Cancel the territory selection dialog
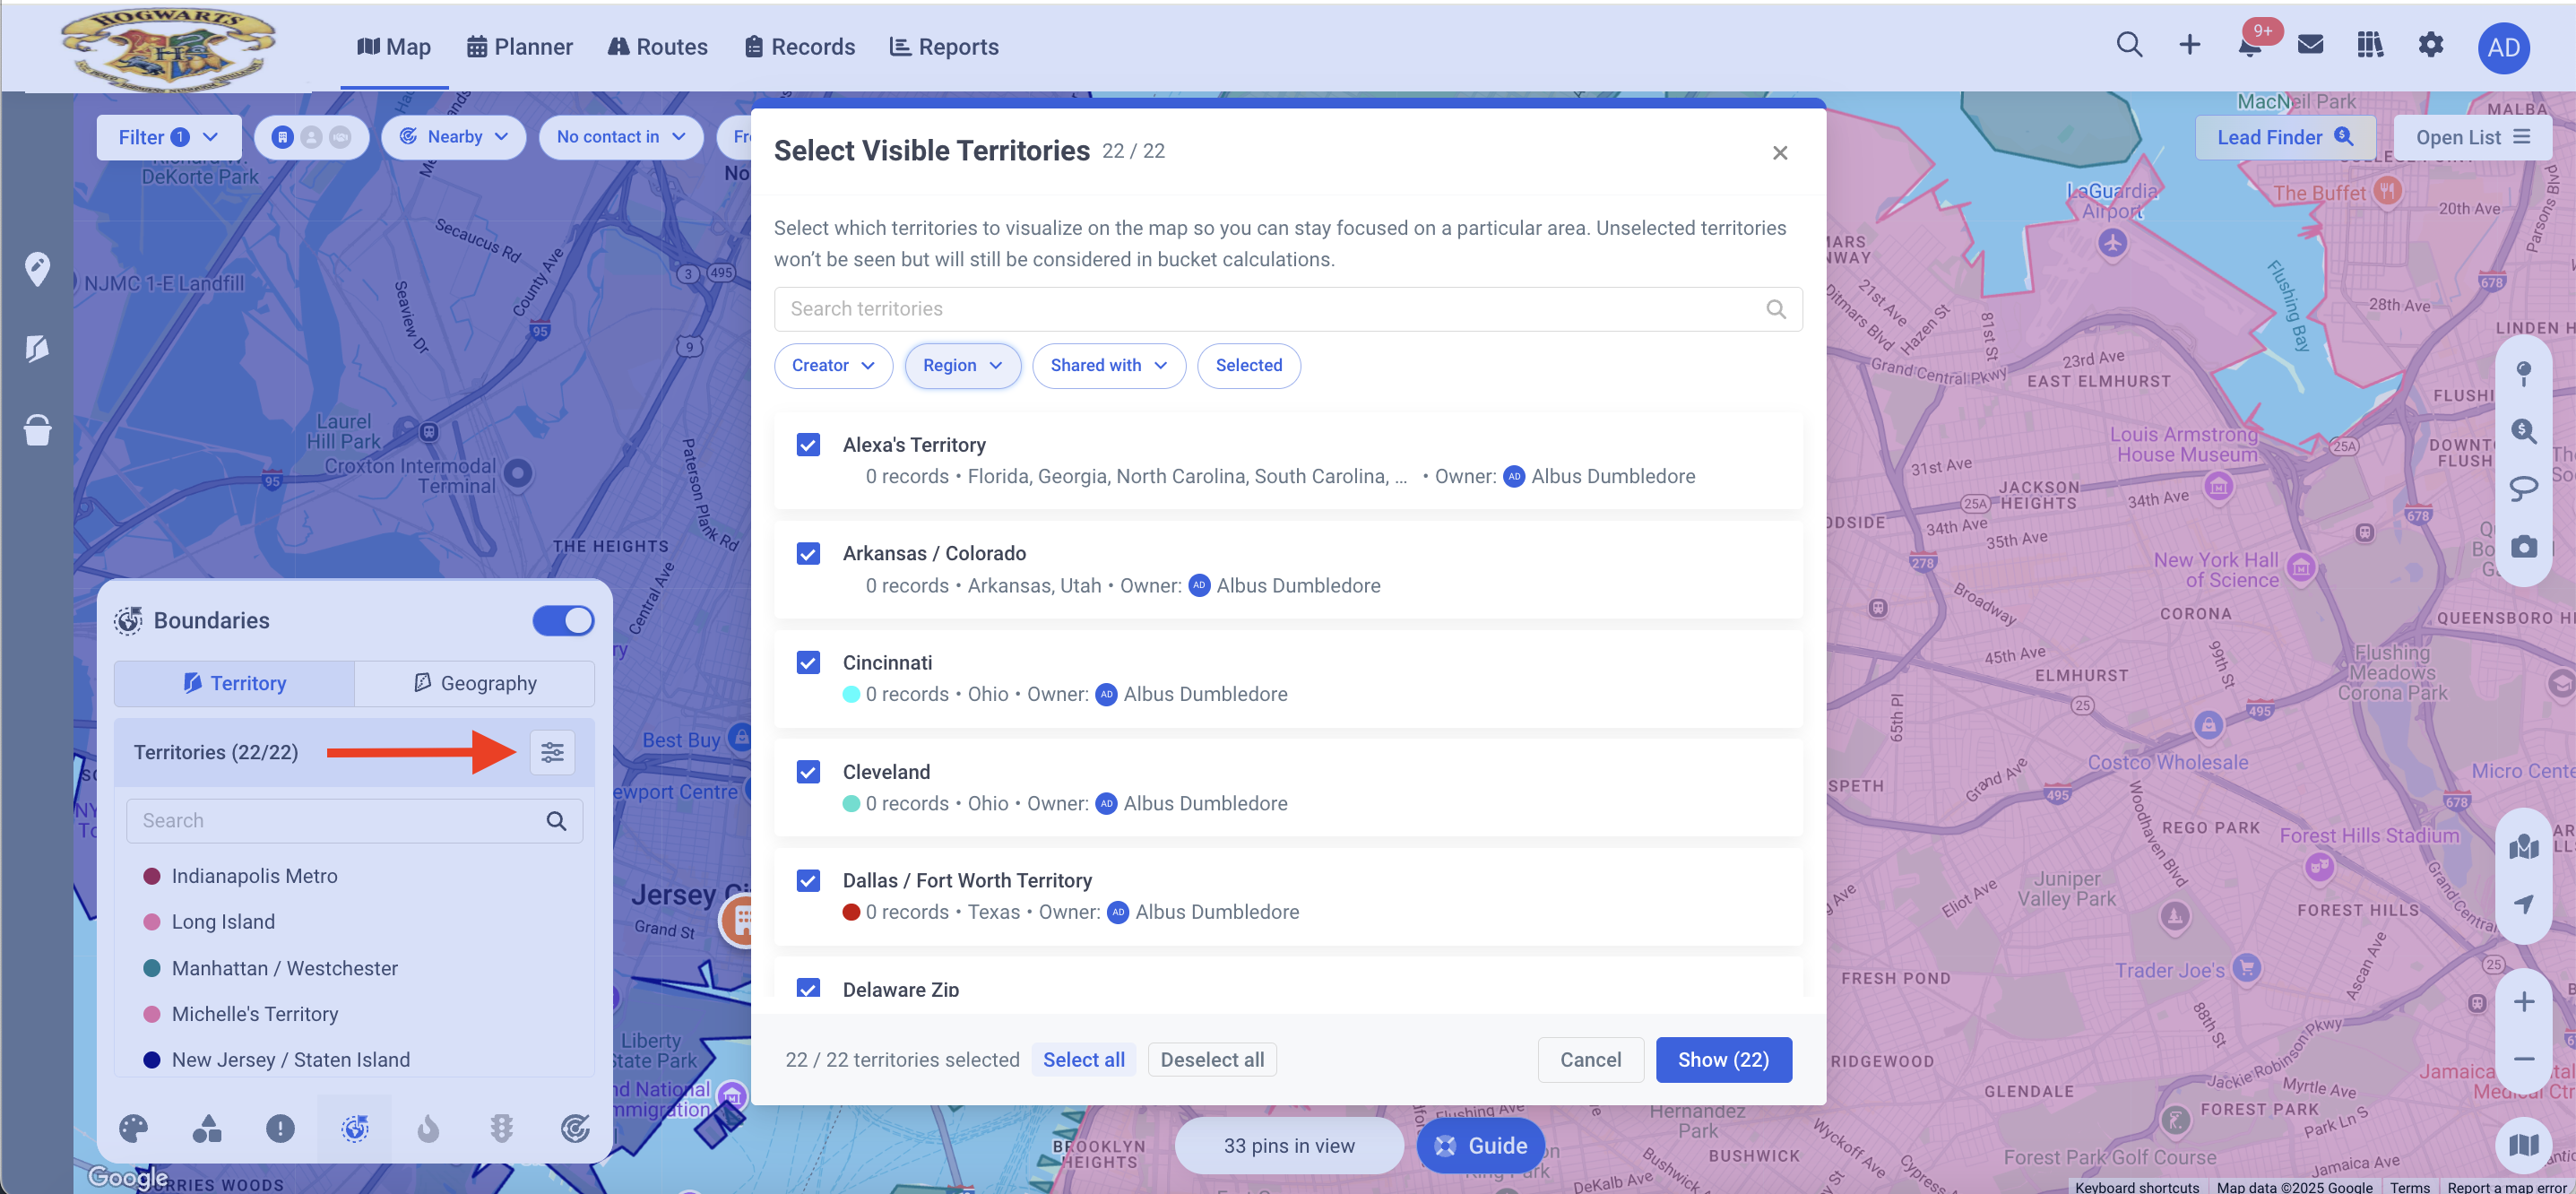 (x=1590, y=1059)
